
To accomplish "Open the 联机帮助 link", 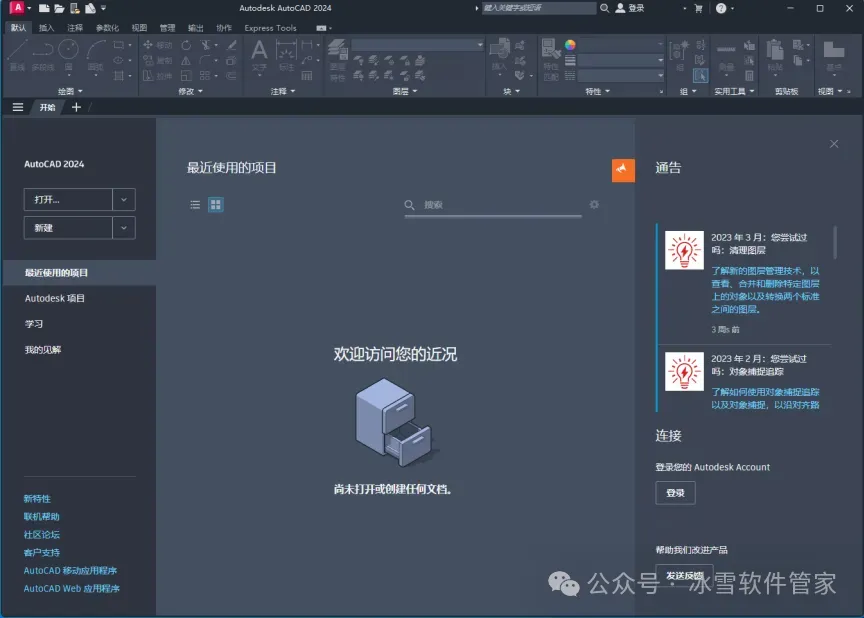I will click(41, 517).
